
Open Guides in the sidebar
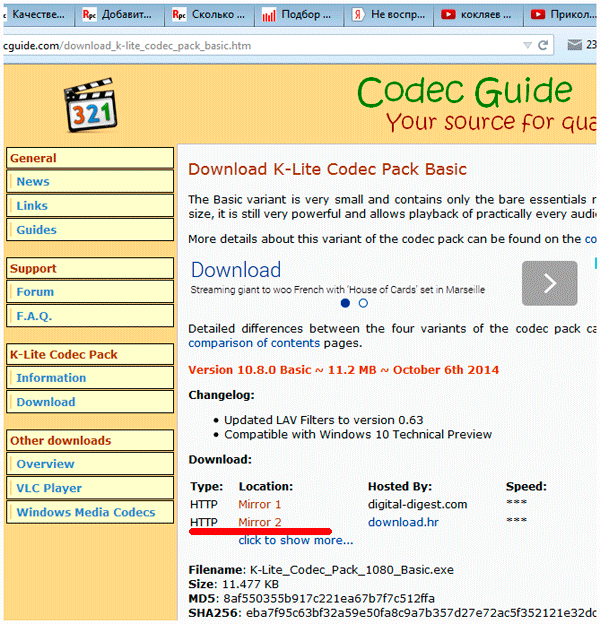click(x=90, y=230)
